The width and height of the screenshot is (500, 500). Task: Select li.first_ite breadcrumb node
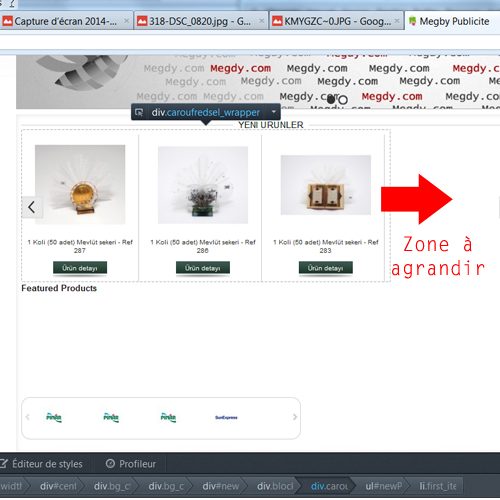438,486
